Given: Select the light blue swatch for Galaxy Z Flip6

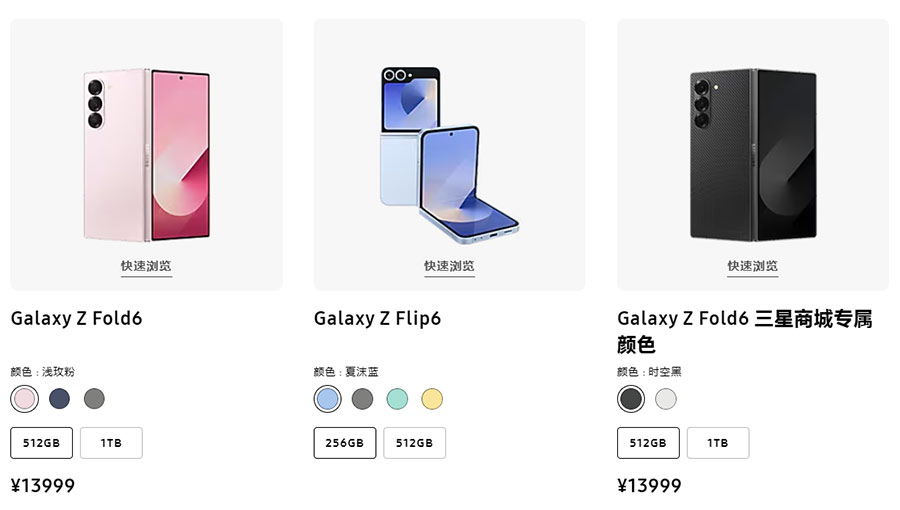Looking at the screenshot, I should point(328,399).
